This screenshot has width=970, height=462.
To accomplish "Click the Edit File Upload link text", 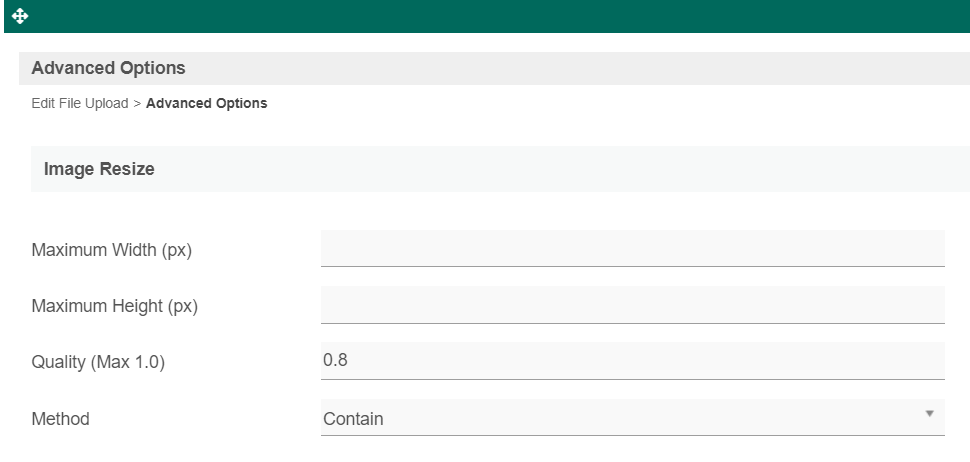I will [80, 103].
